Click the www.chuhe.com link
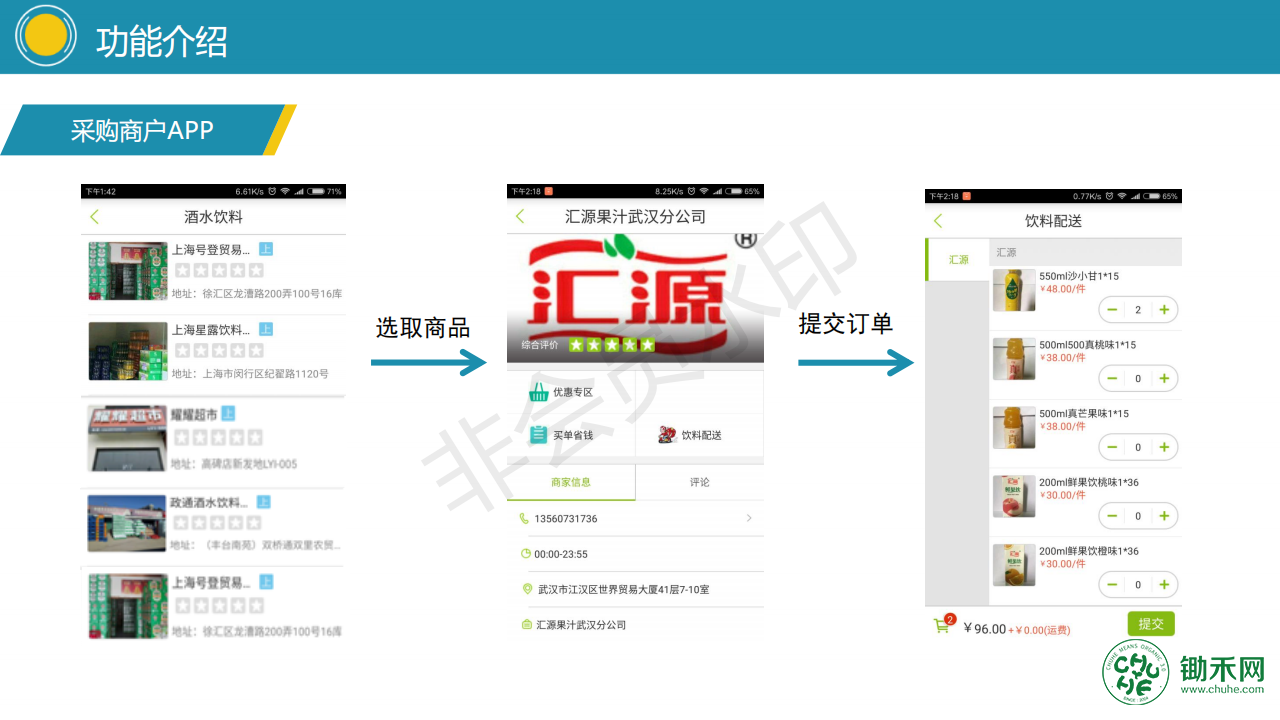Image resolution: width=1280 pixels, height=720 pixels. click(1223, 689)
